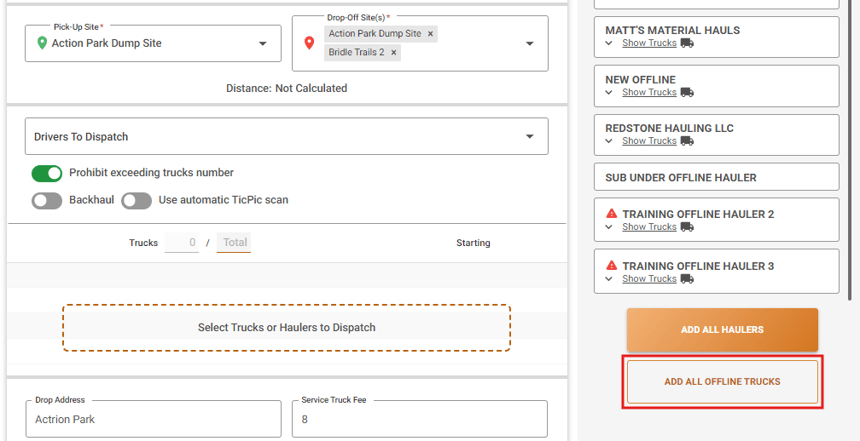This screenshot has width=860, height=441.
Task: Click truck icon for New Offline
Action: [687, 92]
